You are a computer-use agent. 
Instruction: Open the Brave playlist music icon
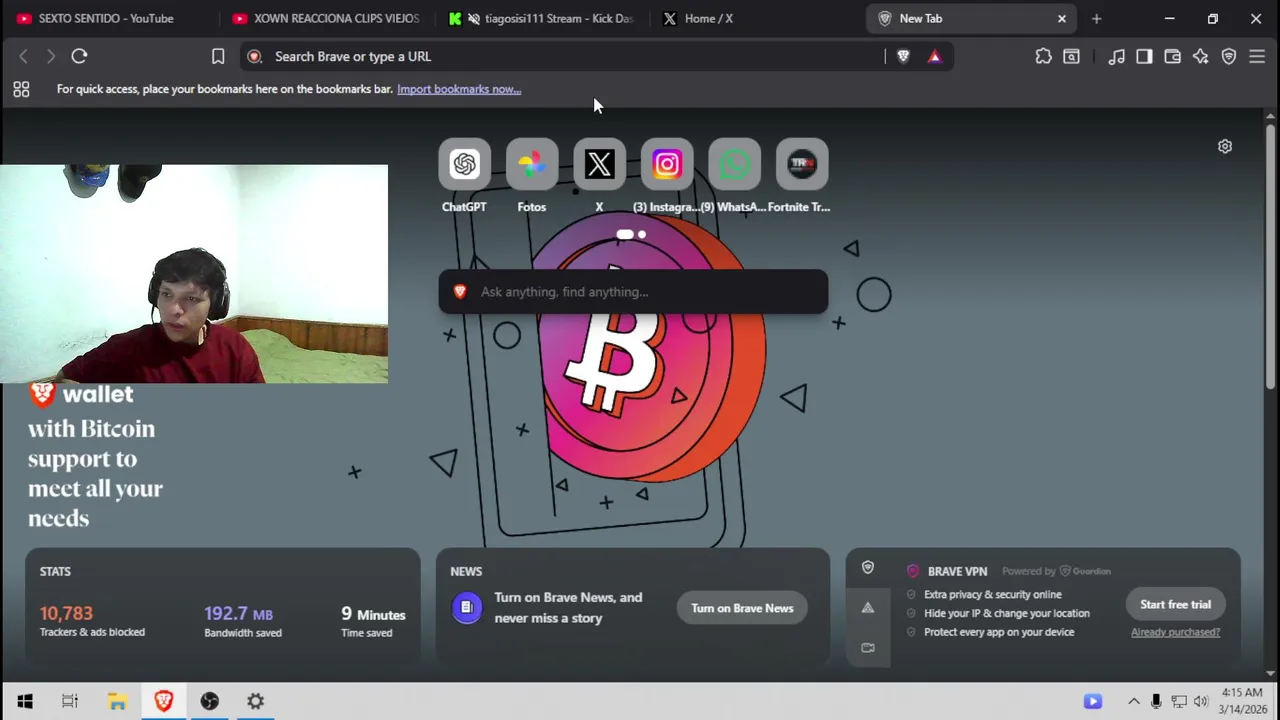pos(1116,56)
